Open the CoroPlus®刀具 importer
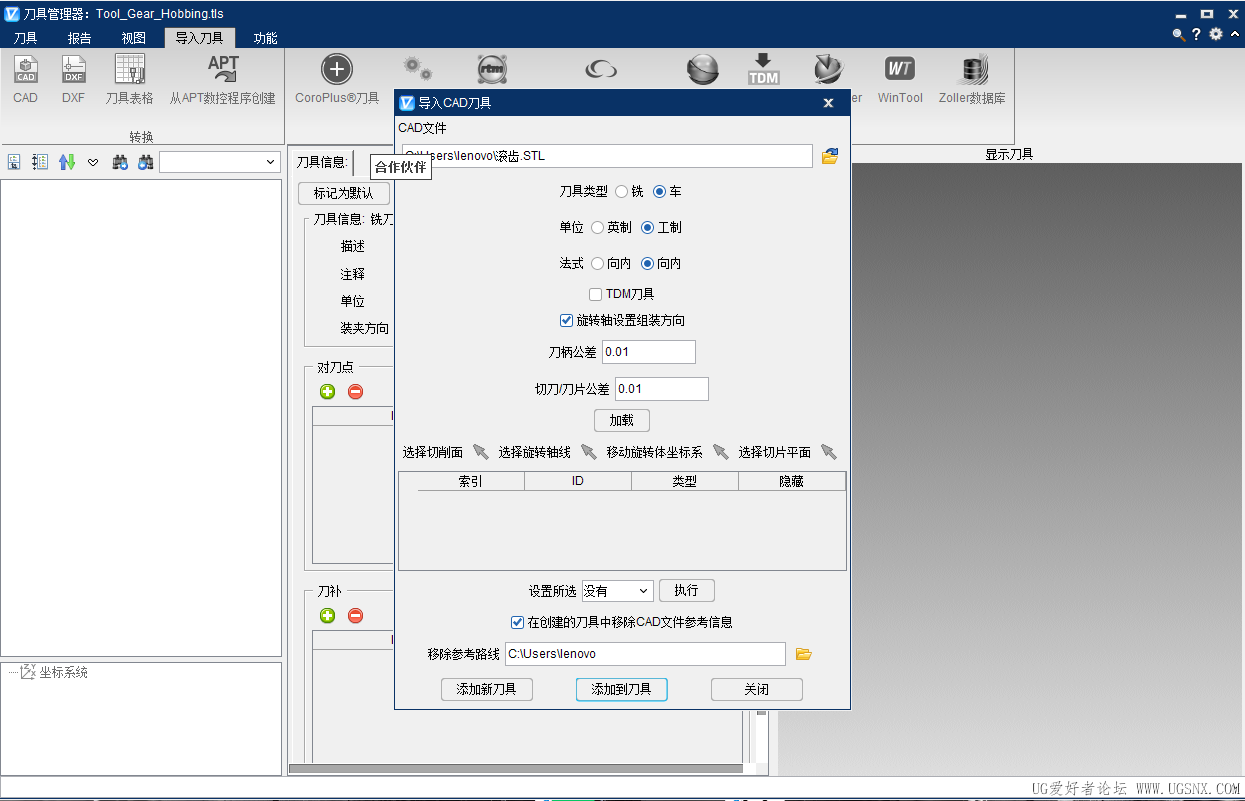The width and height of the screenshot is (1245, 801). point(337,79)
